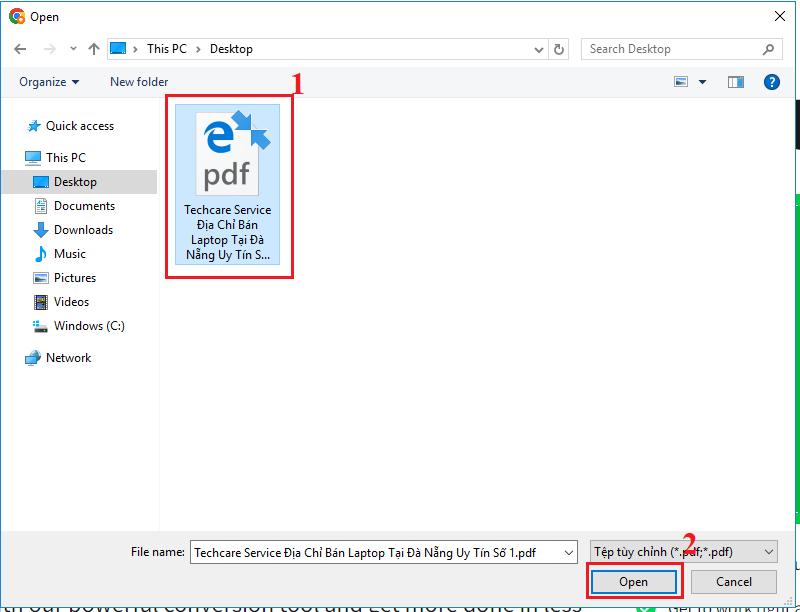
Task: Select Quick access in navigation pane
Action: click(x=79, y=126)
